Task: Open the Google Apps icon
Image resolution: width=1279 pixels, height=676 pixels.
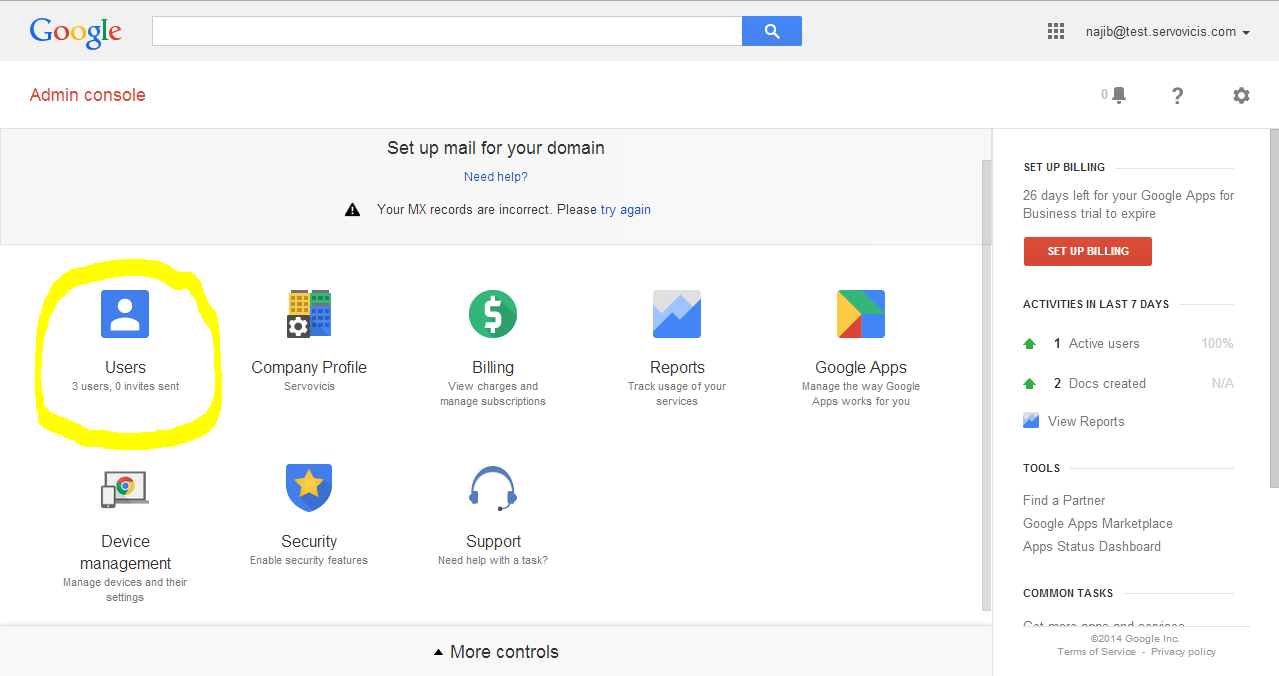Action: tap(861, 314)
